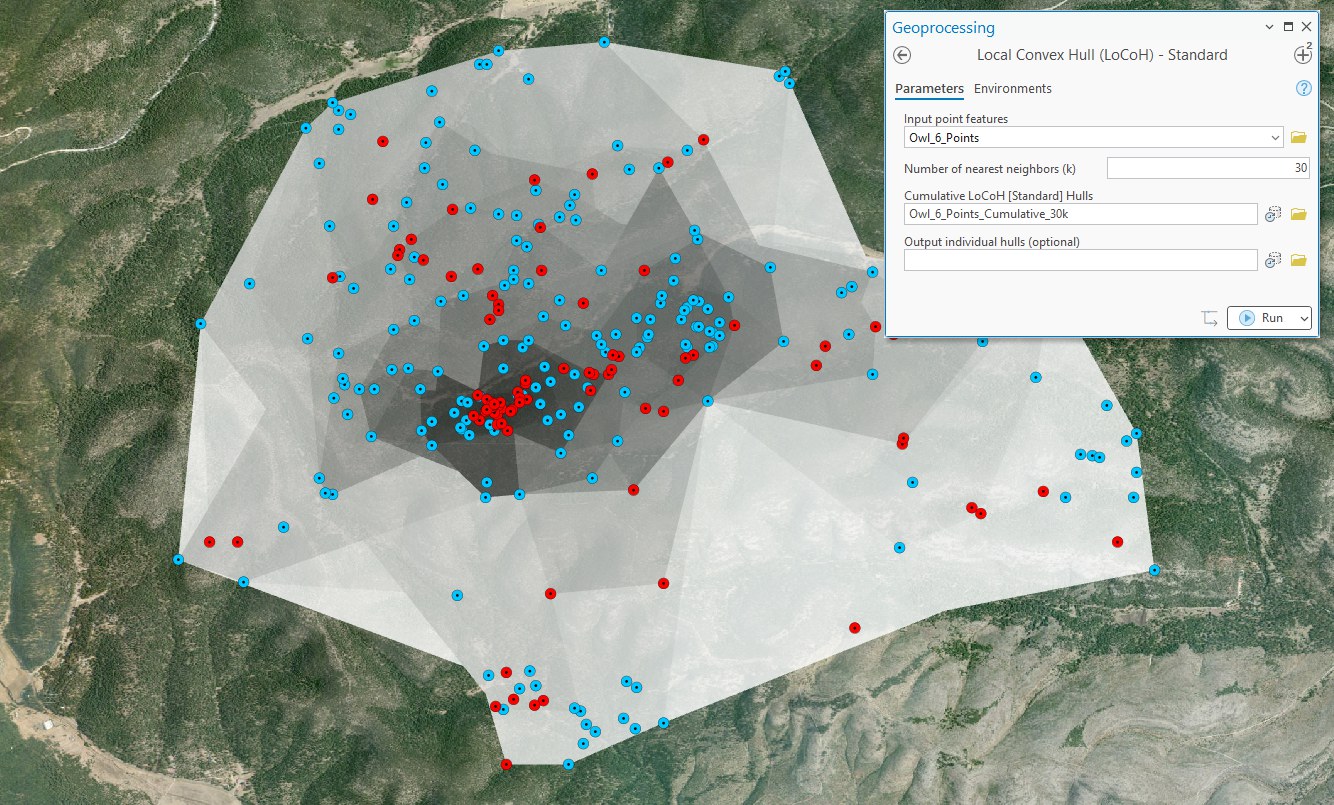Click the 'Local Convex Hull (LoCoH) - Standard' title
Screen dimensions: 1334x805
tap(1102, 55)
